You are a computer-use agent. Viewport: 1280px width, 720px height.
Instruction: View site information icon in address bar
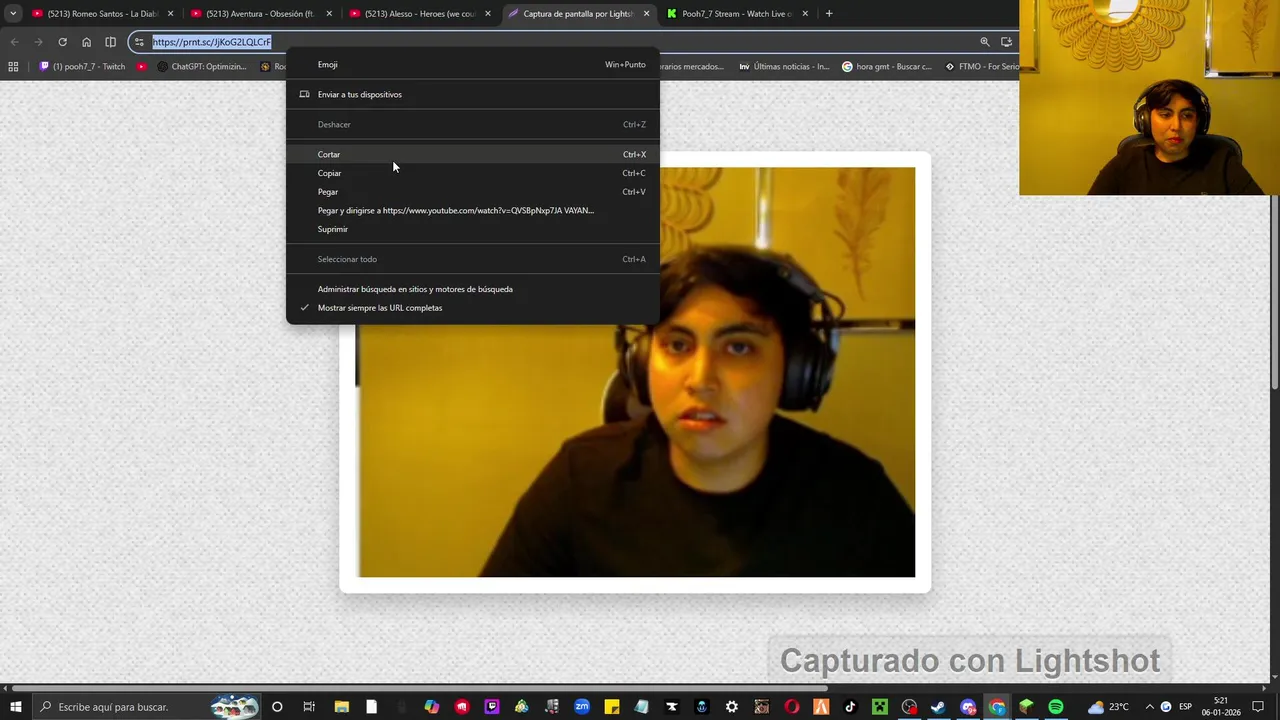pos(139,42)
